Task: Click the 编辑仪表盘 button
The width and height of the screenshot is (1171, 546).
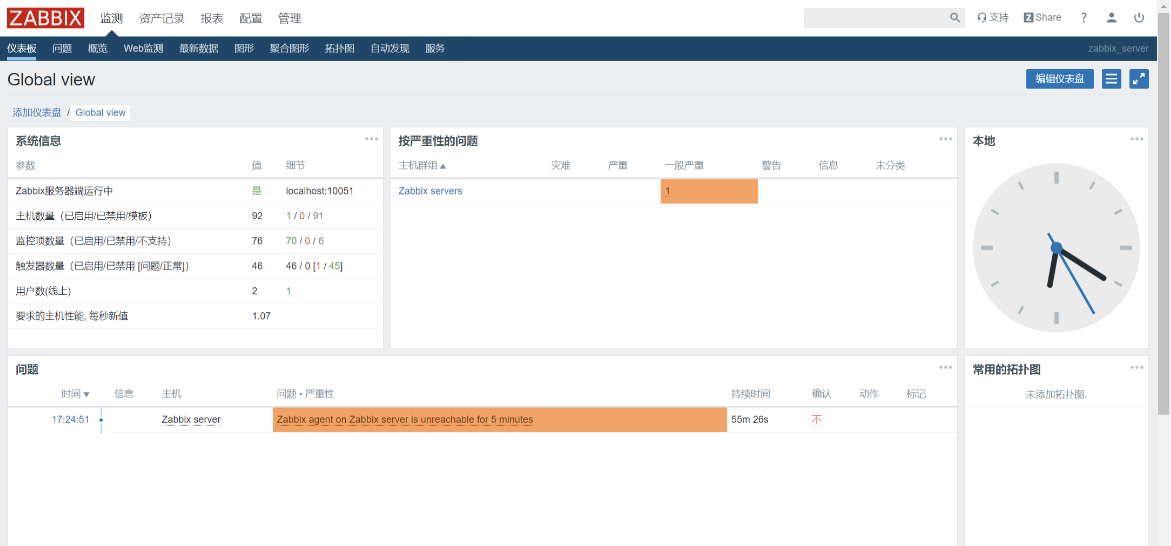Action: (1060, 78)
